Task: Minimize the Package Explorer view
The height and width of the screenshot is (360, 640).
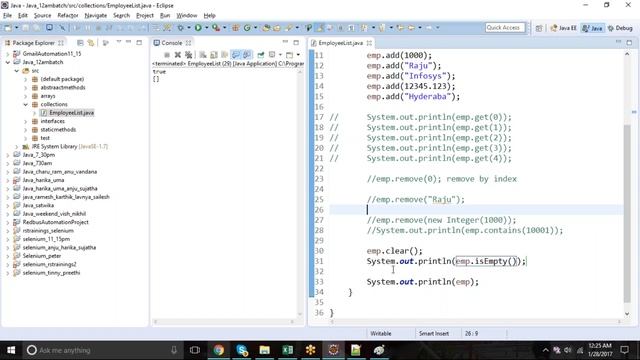Action: (x=128, y=42)
